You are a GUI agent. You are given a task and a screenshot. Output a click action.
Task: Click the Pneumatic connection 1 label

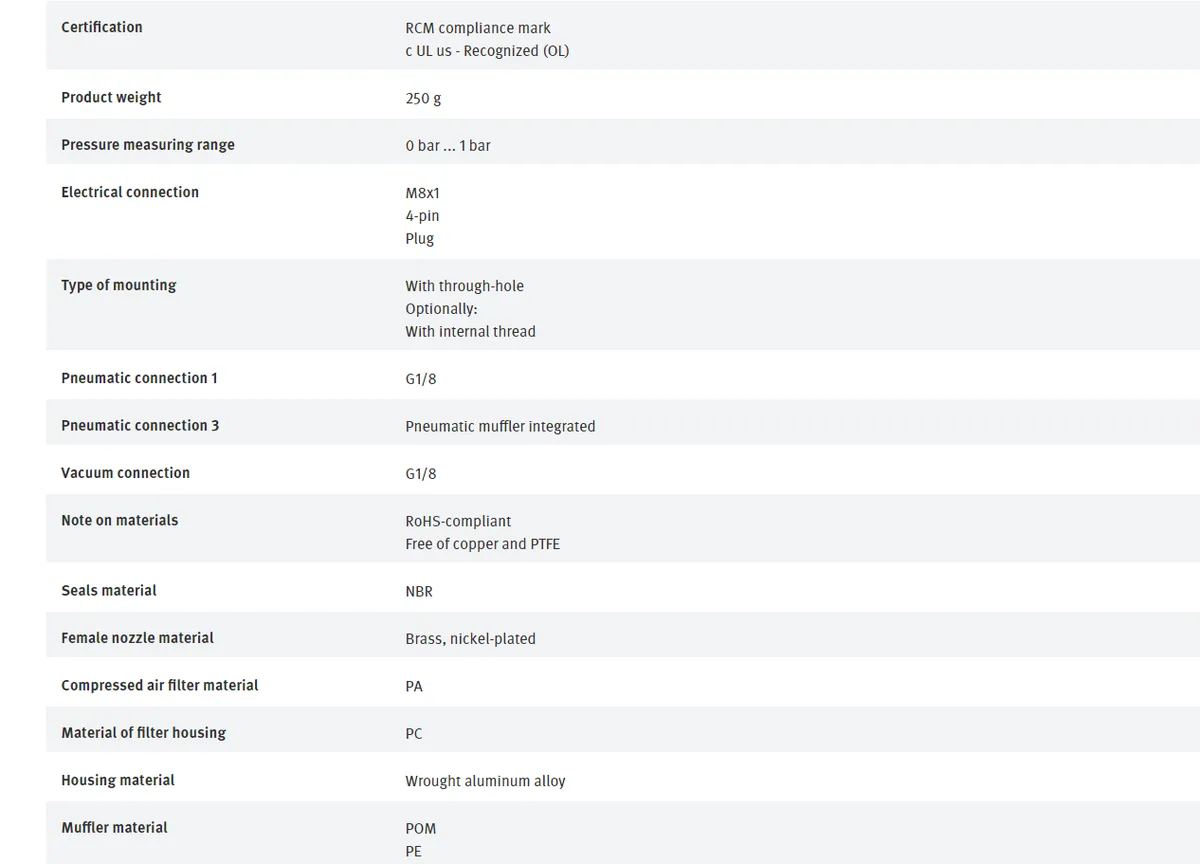(x=139, y=378)
